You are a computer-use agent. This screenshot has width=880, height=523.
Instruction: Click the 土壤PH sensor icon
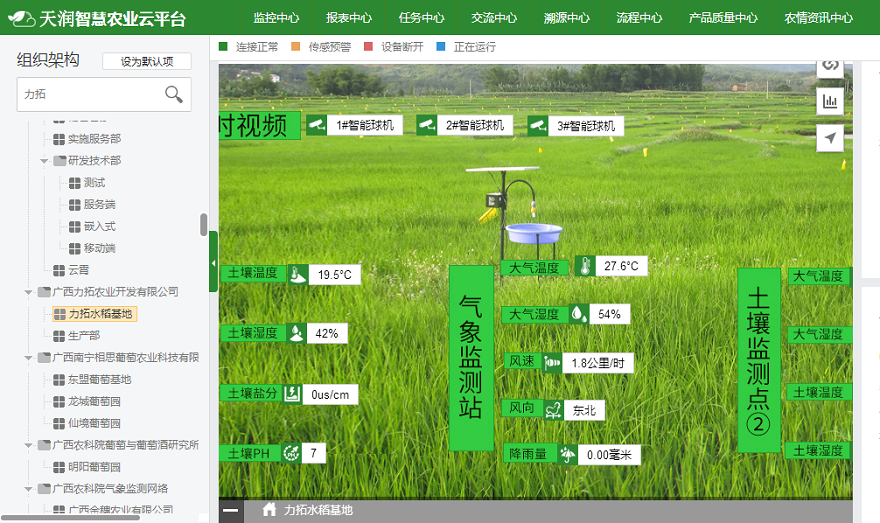(x=291, y=453)
